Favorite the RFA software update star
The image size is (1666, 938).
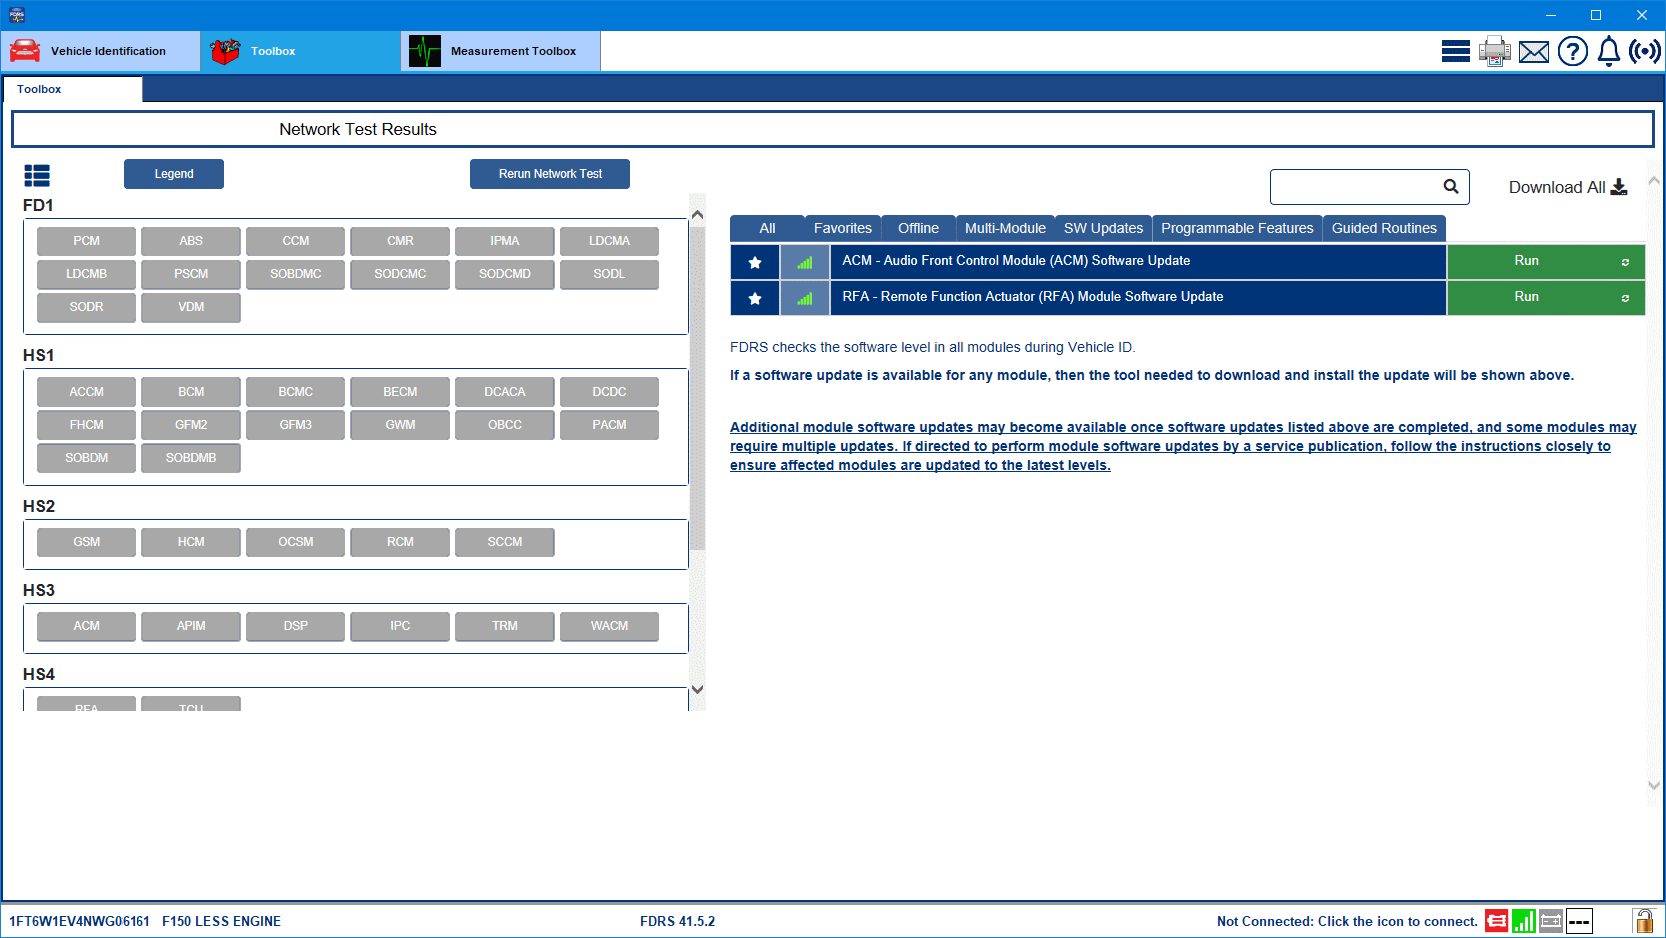[x=755, y=298]
